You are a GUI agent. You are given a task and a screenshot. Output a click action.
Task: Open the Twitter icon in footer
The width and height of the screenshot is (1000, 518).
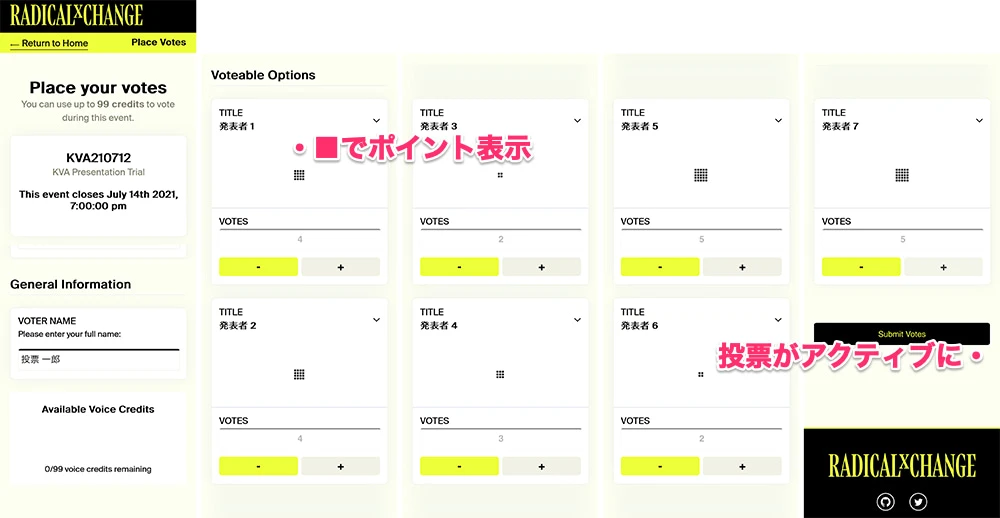click(x=918, y=502)
